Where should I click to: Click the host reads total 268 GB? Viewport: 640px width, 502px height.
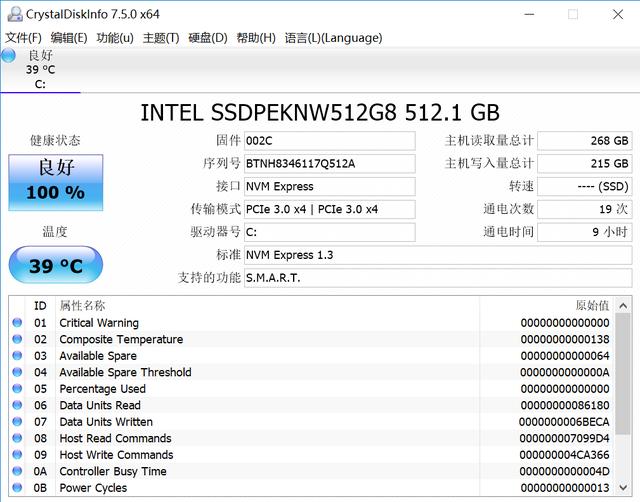[584, 141]
